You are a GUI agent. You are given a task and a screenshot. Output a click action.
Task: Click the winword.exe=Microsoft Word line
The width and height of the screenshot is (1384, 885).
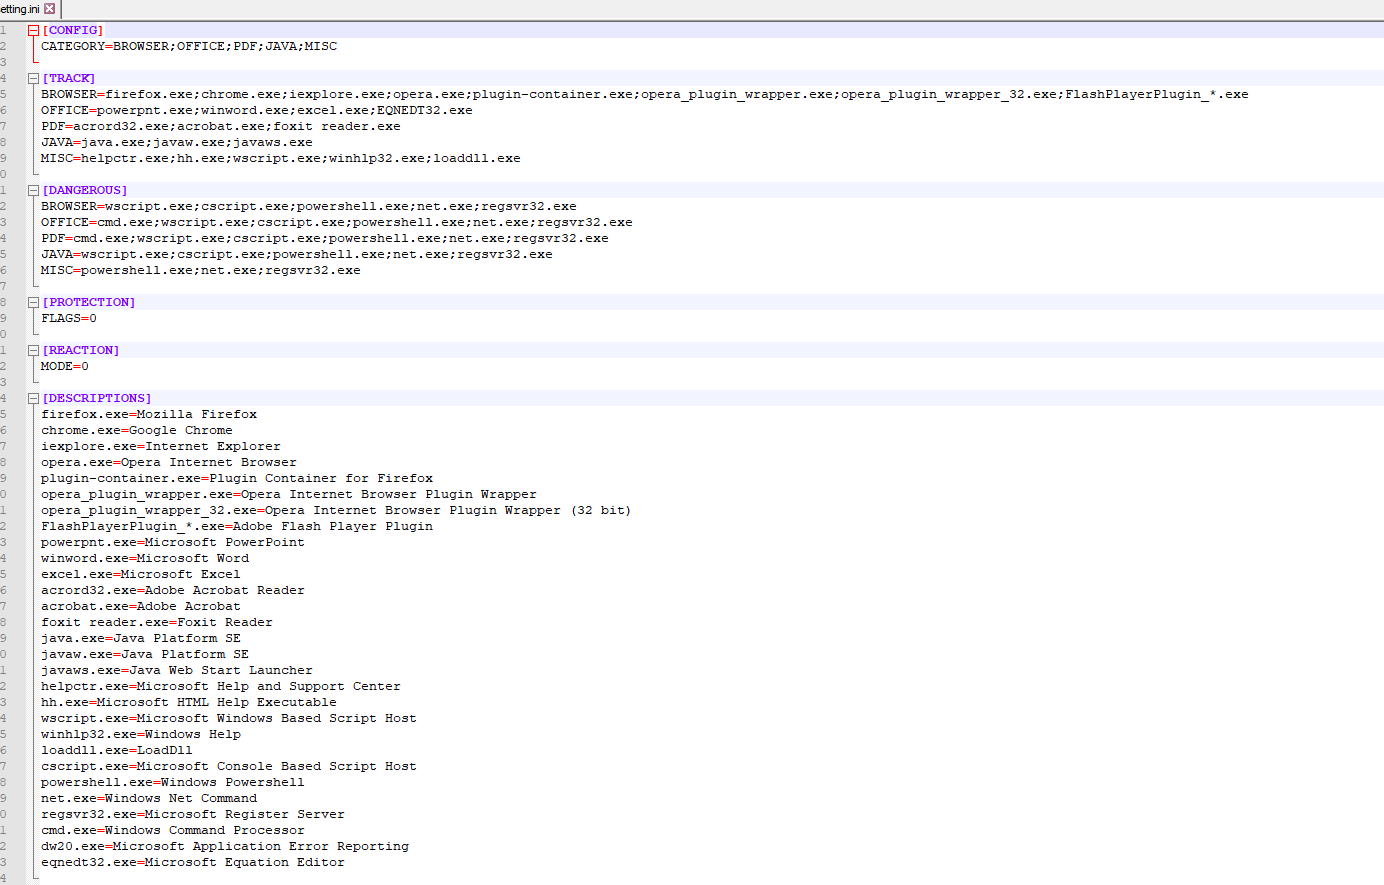point(145,558)
